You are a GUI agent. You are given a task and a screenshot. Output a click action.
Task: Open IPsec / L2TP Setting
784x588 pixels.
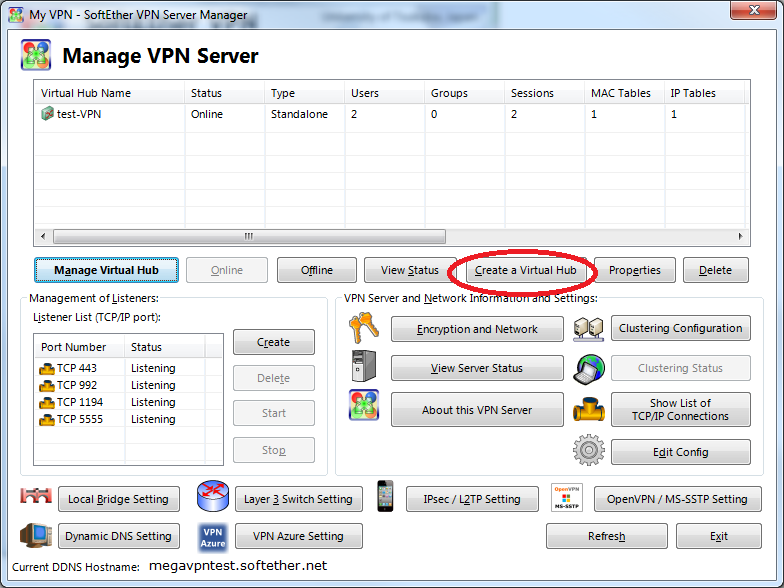pos(472,499)
